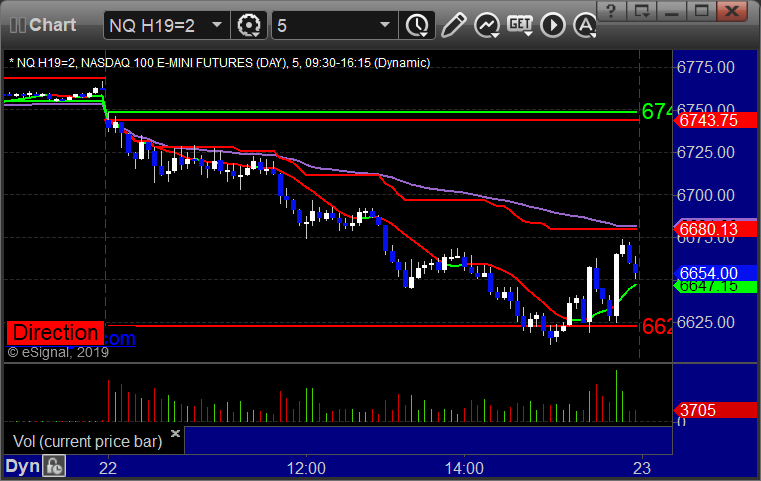Click the 23 date axis label
This screenshot has height=481, width=761.
click(x=642, y=468)
